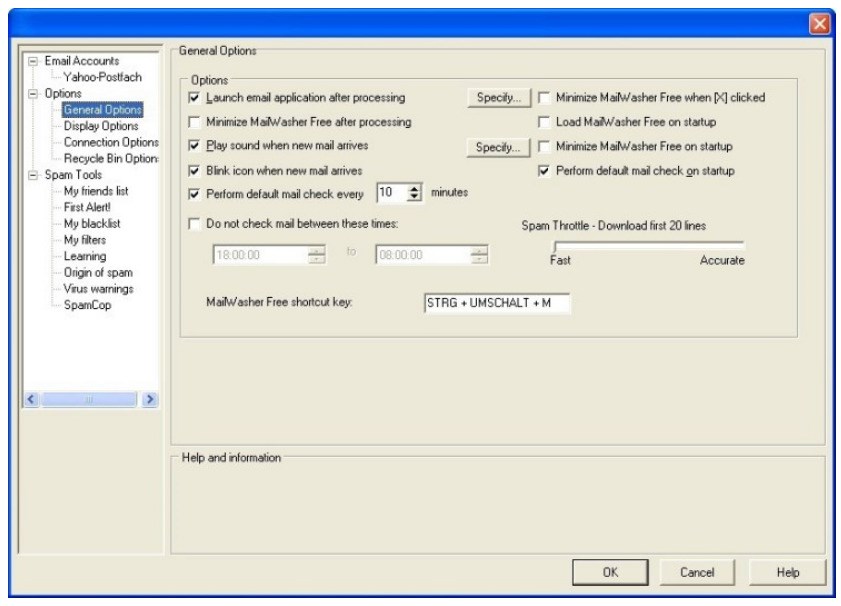The height and width of the screenshot is (606, 841).
Task: Enable Minimize MailWasher Free on startup
Action: [544, 146]
